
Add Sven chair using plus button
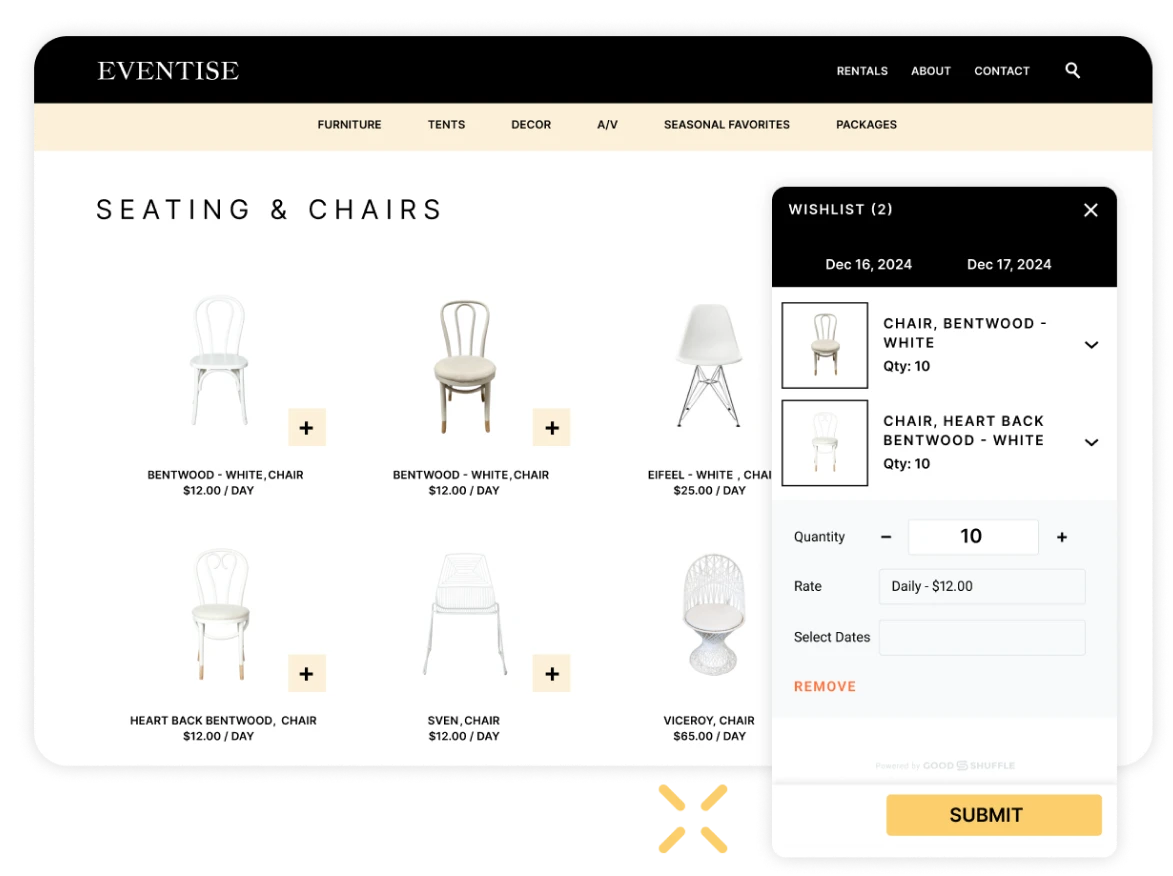(551, 674)
